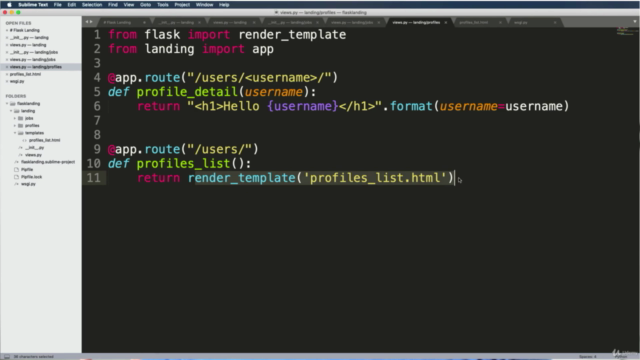
Task: Click the jobs folder icon
Action: pos(20,118)
